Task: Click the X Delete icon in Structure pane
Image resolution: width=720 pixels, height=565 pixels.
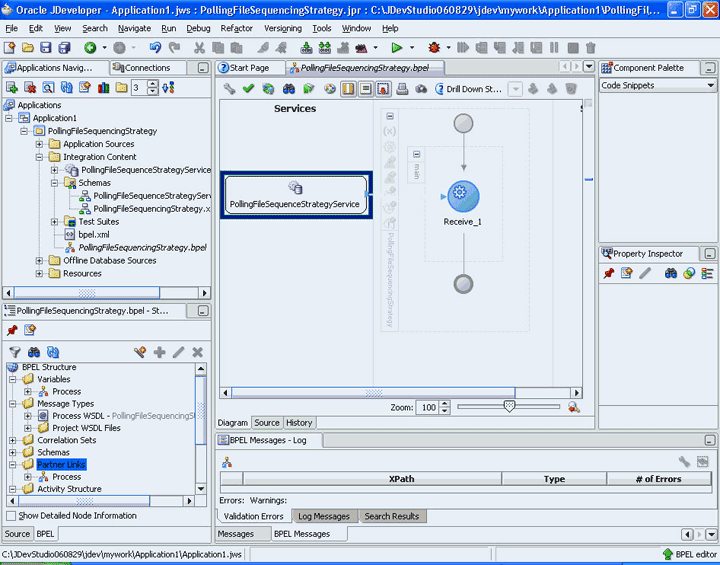Action: [197, 352]
